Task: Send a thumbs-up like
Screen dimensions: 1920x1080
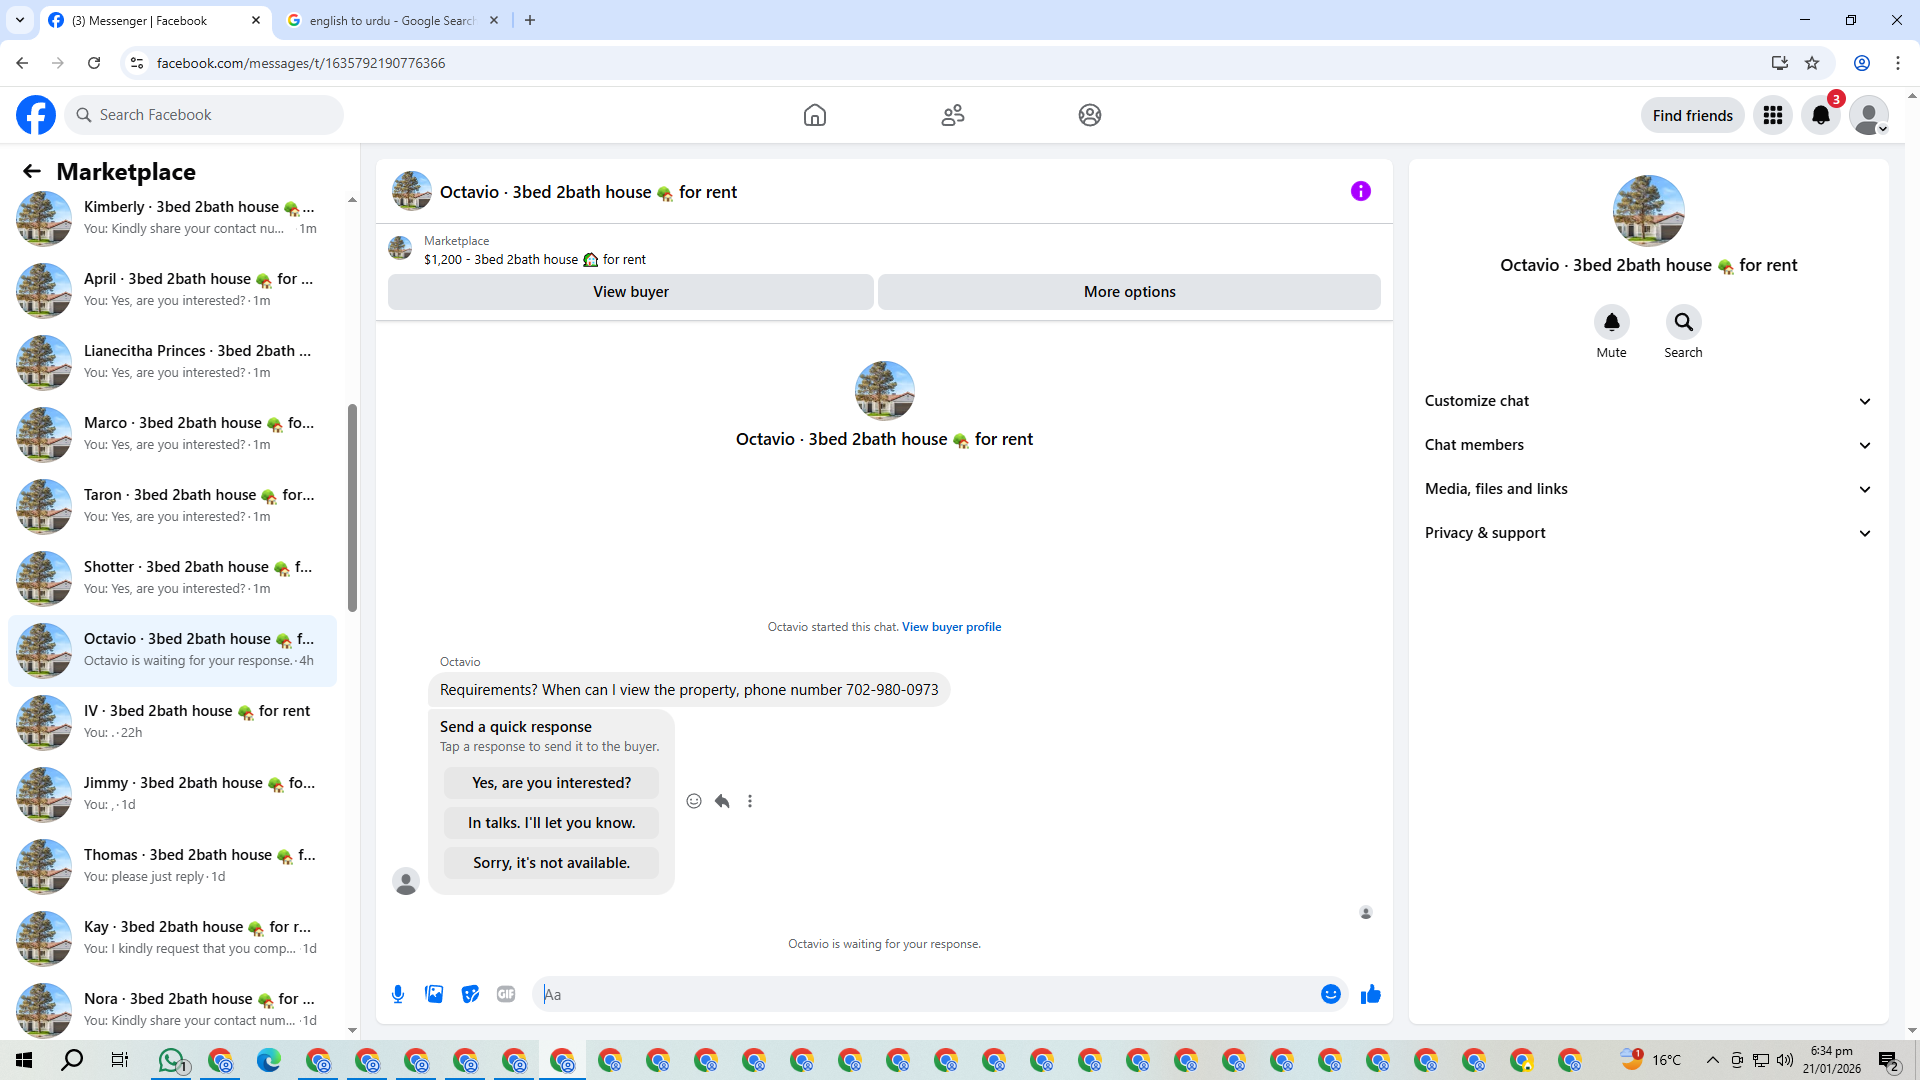Action: [1370, 994]
